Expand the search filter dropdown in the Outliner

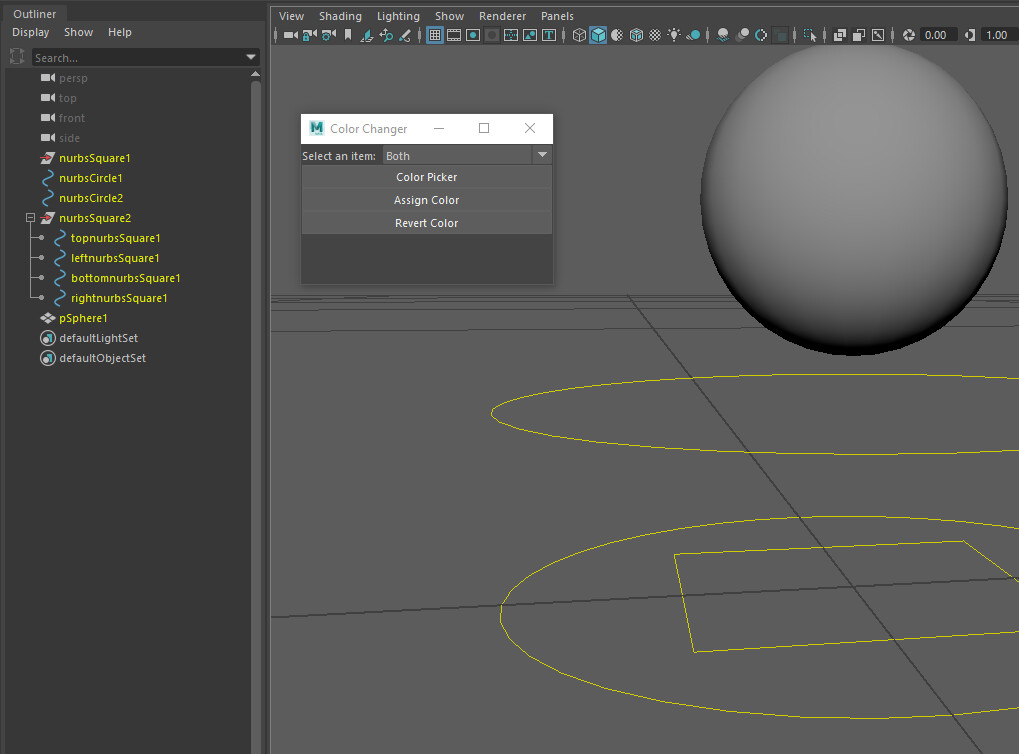point(253,57)
